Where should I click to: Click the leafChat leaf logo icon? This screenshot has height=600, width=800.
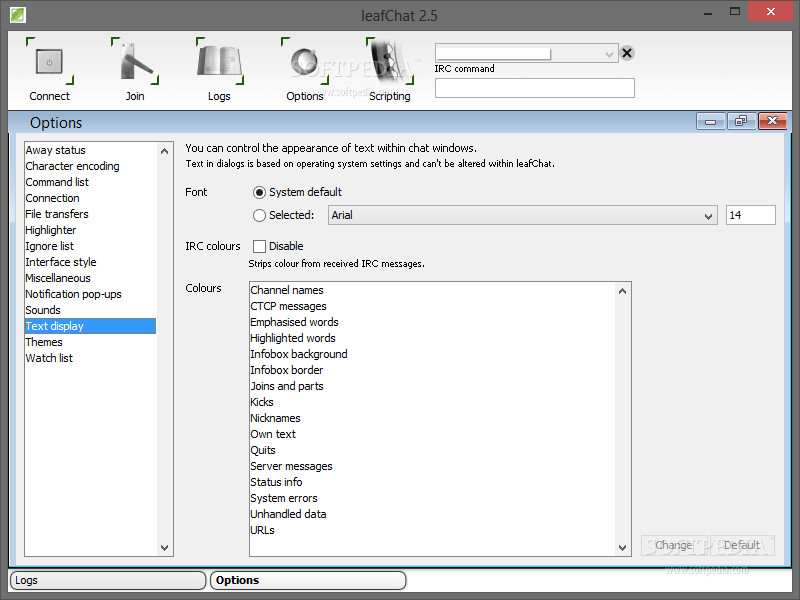pos(17,14)
